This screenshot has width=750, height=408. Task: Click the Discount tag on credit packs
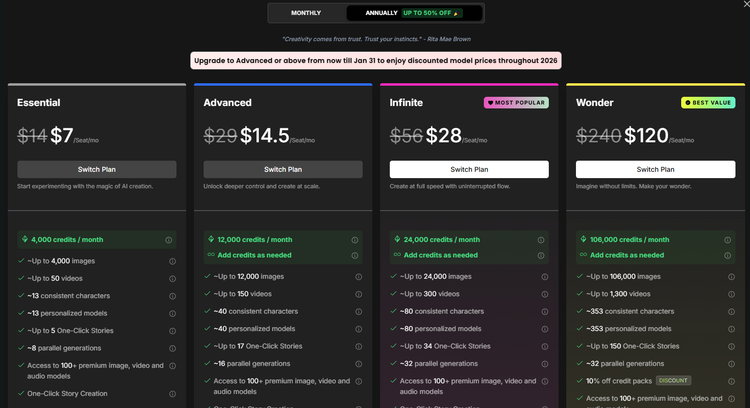click(673, 381)
